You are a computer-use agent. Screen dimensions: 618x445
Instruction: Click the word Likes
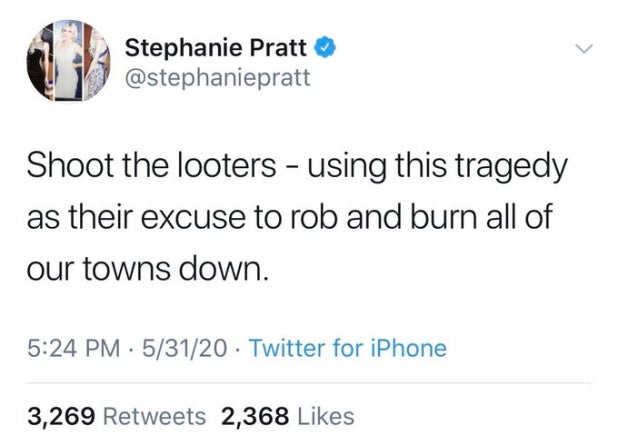325,415
